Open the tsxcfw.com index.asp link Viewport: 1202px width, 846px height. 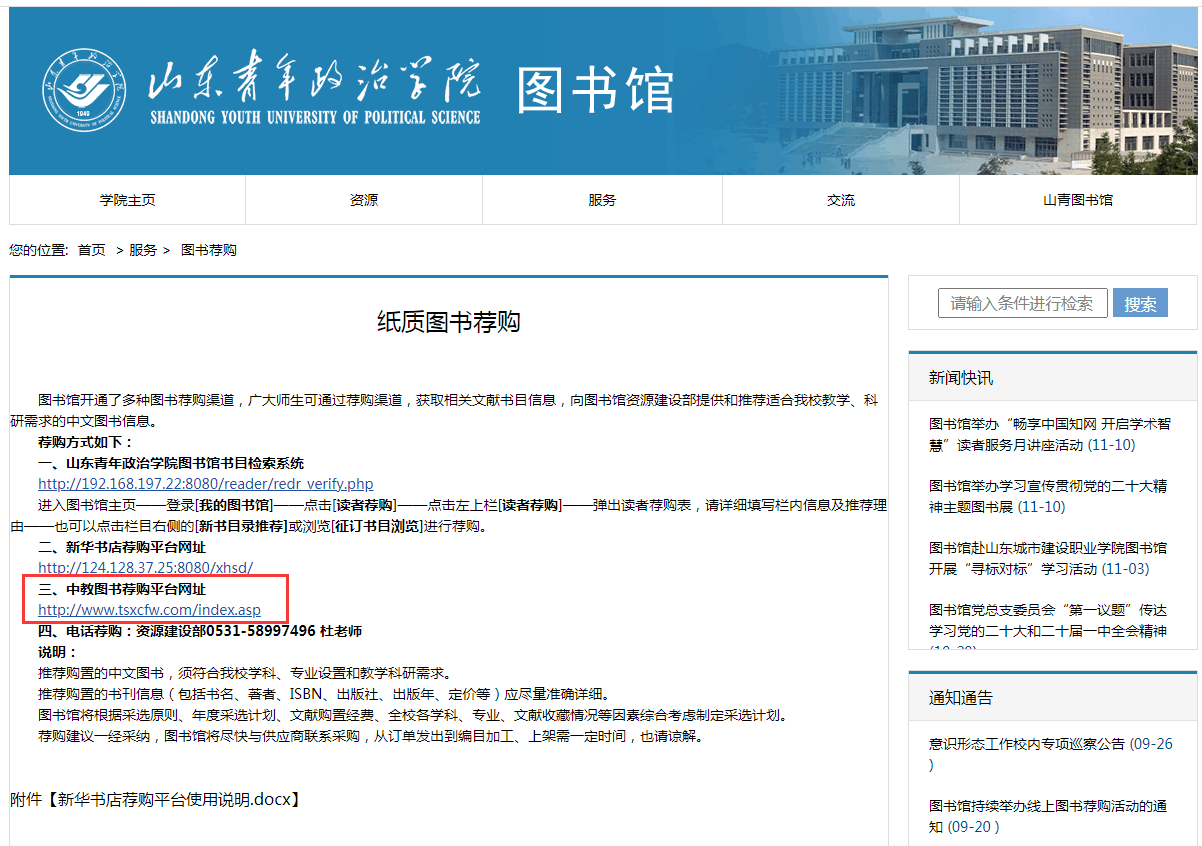(x=149, y=609)
